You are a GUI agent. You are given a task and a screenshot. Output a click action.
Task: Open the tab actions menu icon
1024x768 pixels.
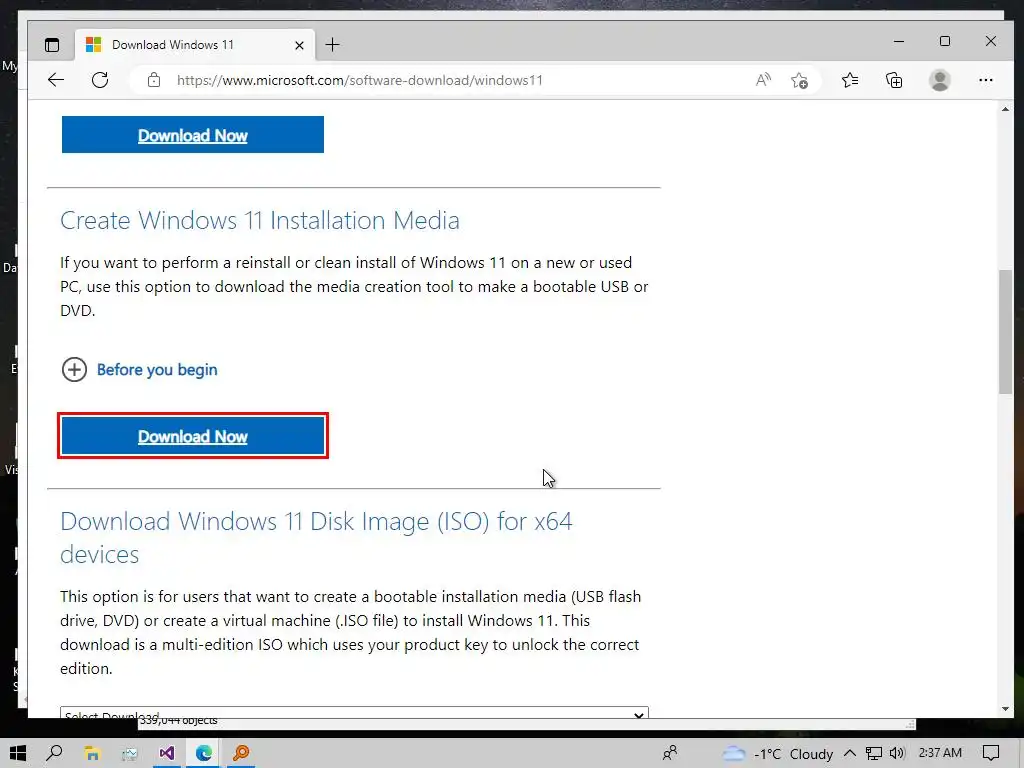click(x=52, y=45)
